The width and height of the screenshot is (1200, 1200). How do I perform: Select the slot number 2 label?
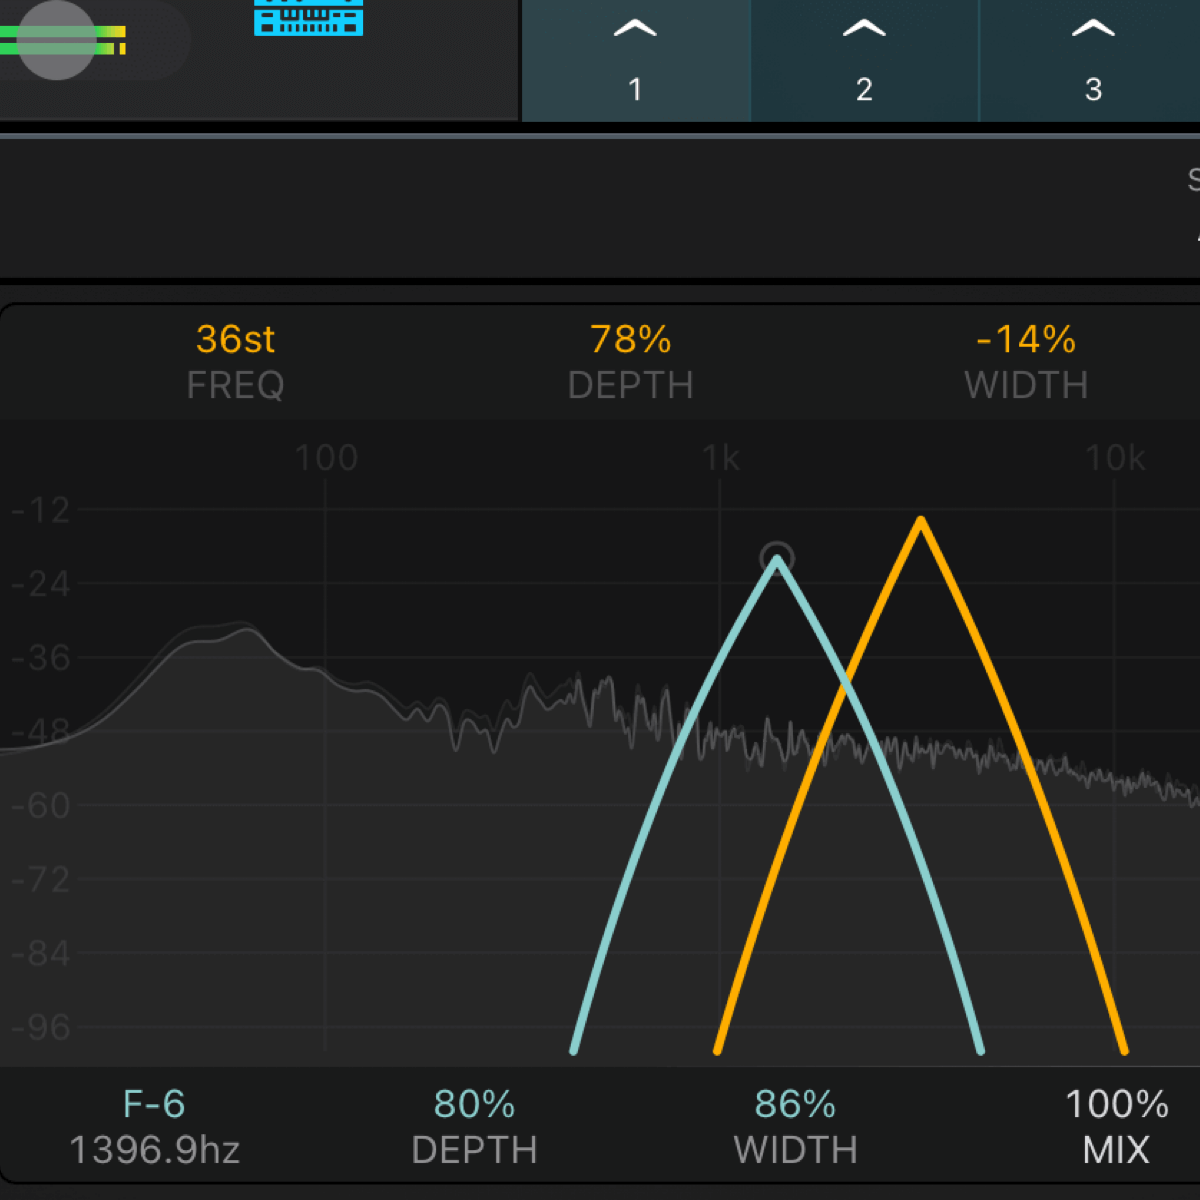864,90
